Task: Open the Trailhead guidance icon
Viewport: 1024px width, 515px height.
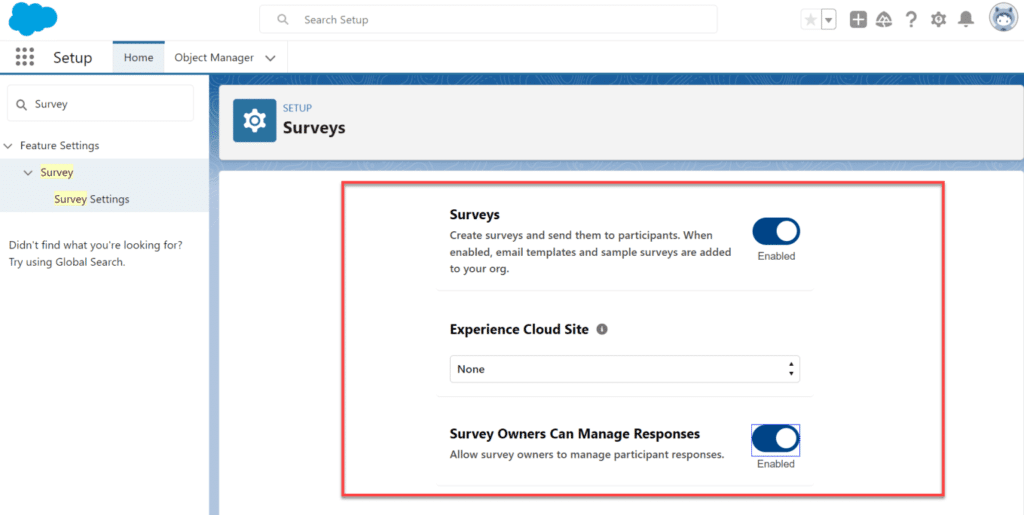Action: tap(884, 19)
